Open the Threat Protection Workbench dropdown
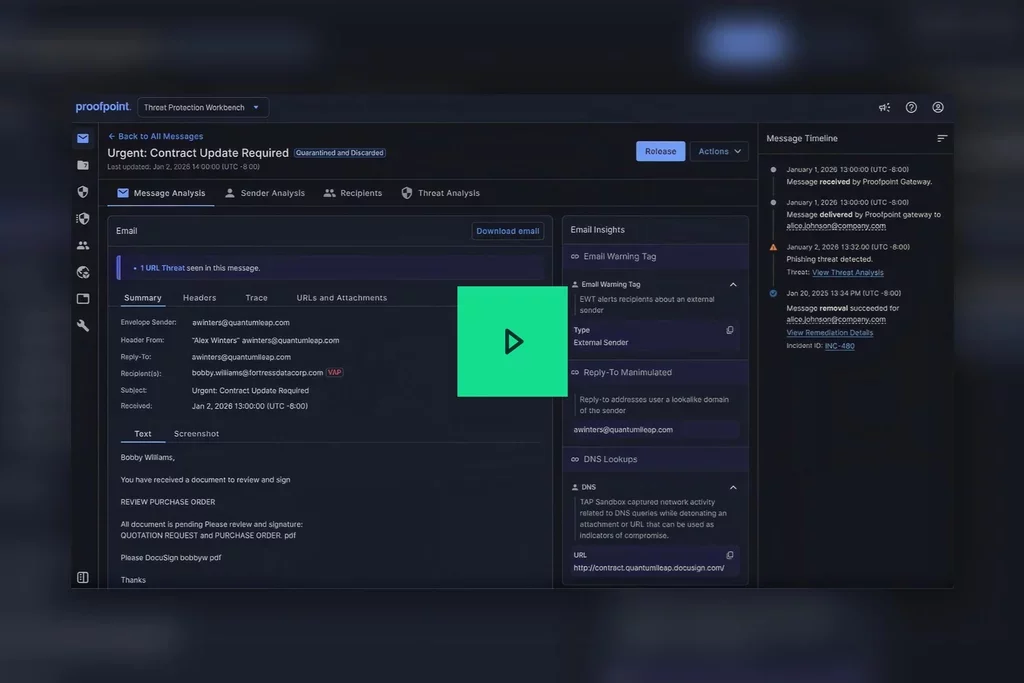This screenshot has height=683, width=1024. pos(203,108)
